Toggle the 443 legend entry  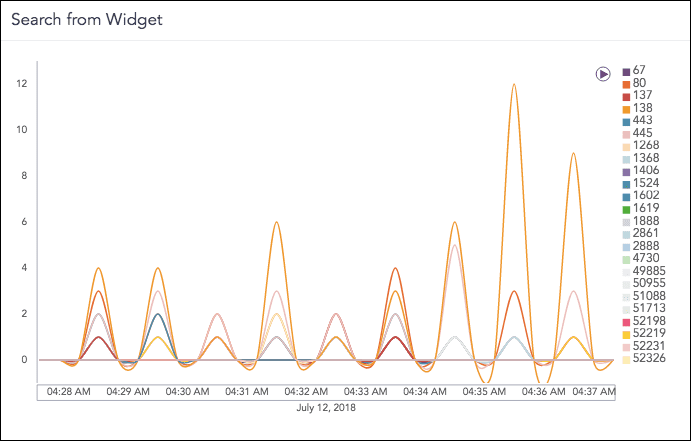click(x=643, y=121)
